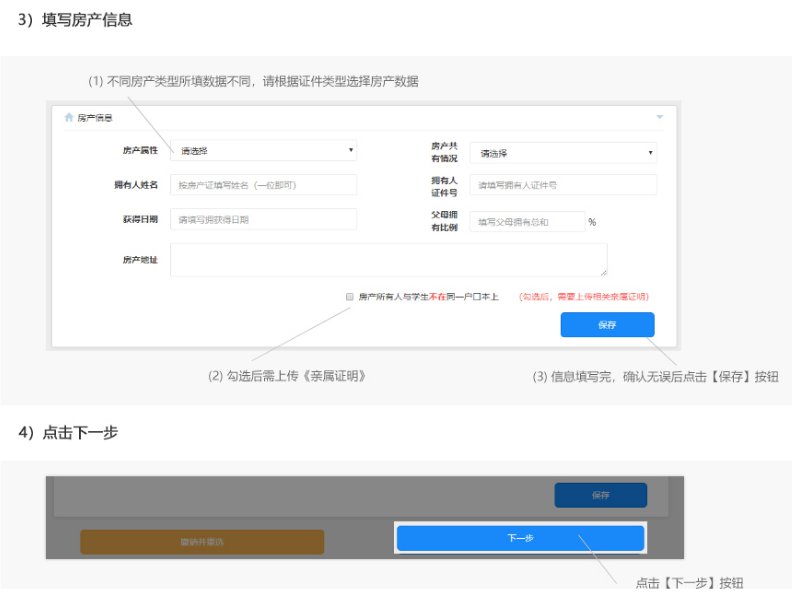
Task: Click the % sign after 父母拥有比例 field
Action: tap(592, 222)
